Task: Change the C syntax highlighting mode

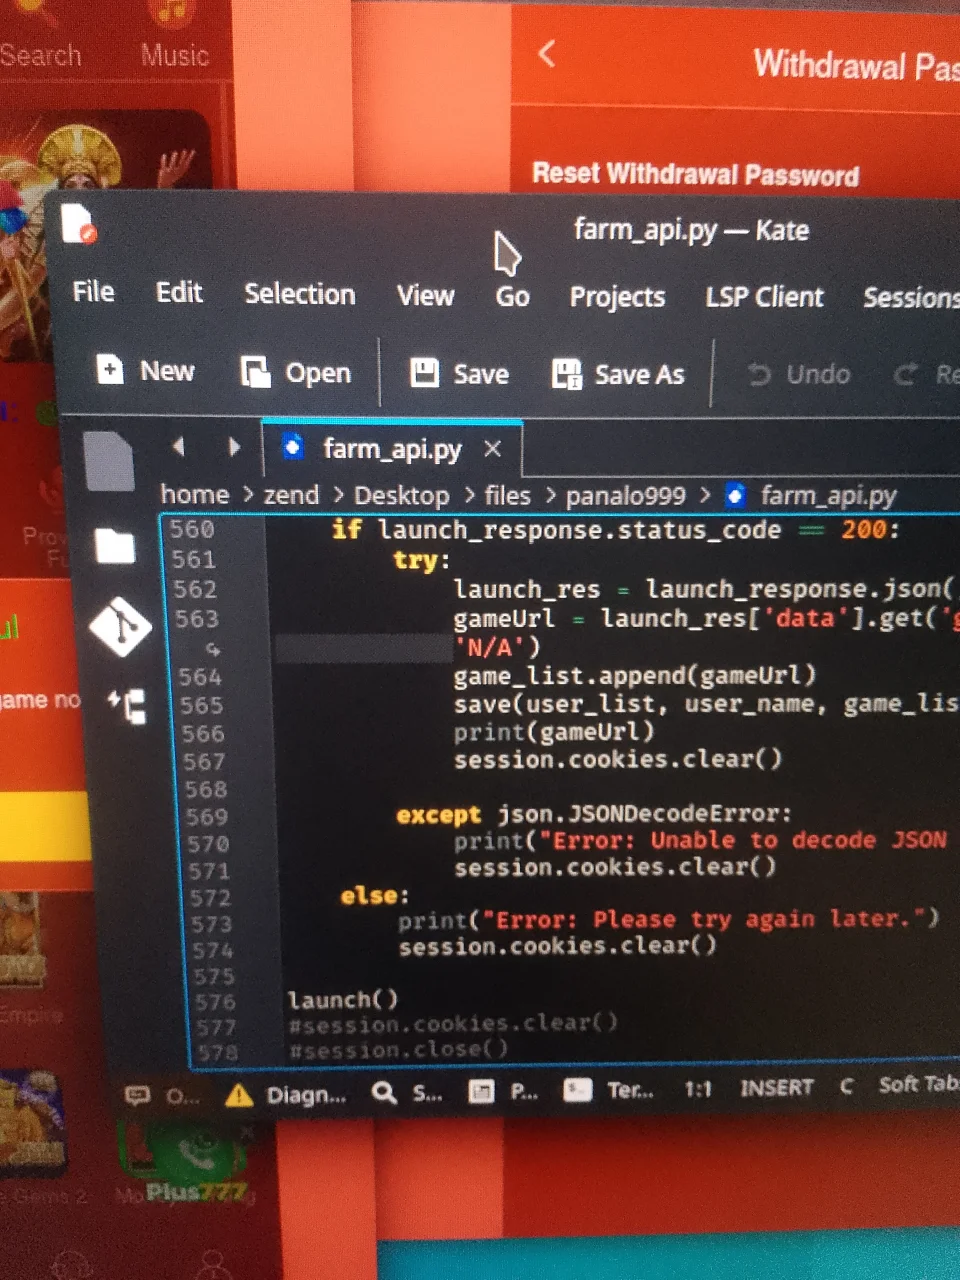Action: (x=846, y=1086)
